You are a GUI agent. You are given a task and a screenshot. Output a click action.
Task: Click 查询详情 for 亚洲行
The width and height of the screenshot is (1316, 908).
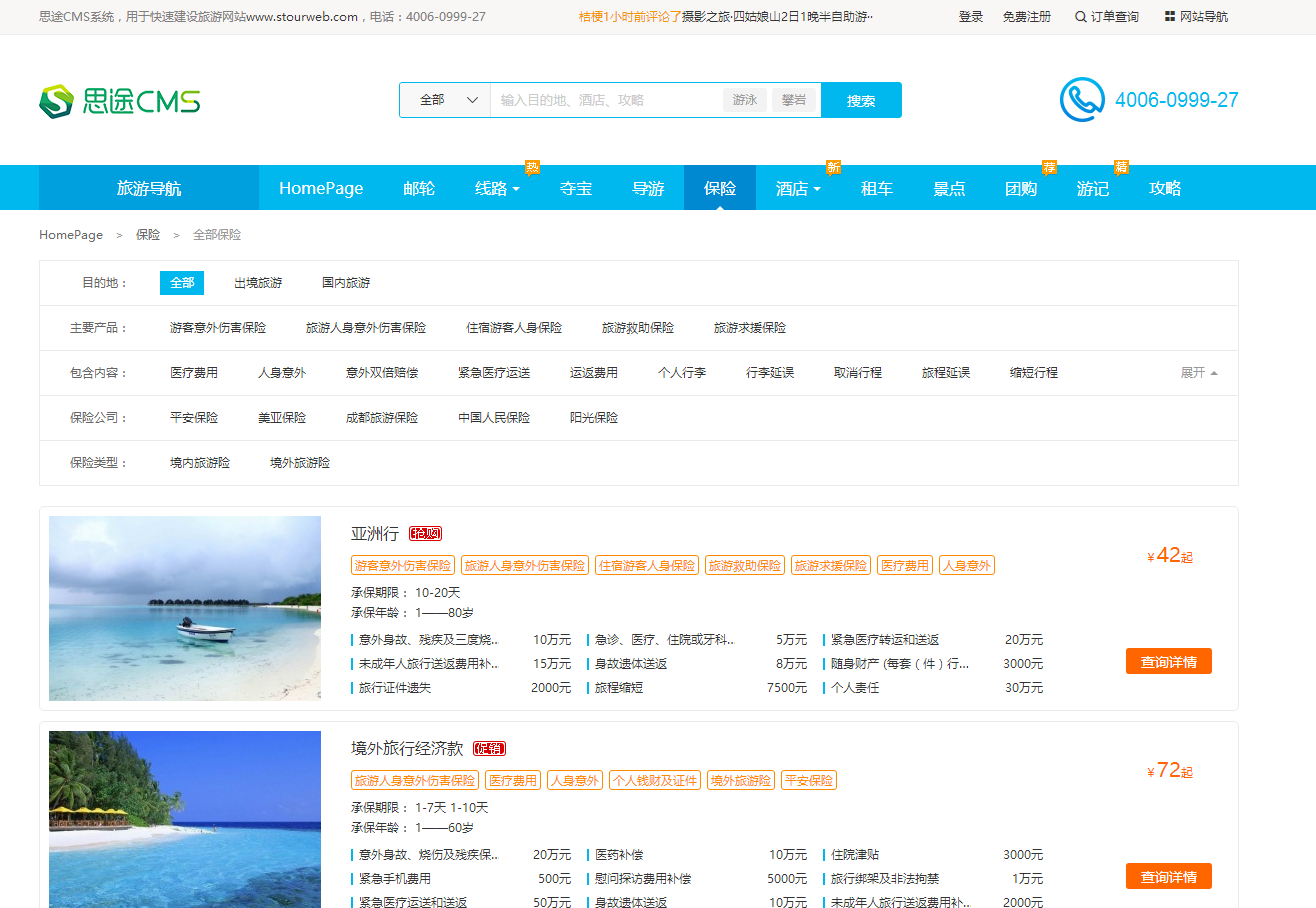tap(1168, 661)
